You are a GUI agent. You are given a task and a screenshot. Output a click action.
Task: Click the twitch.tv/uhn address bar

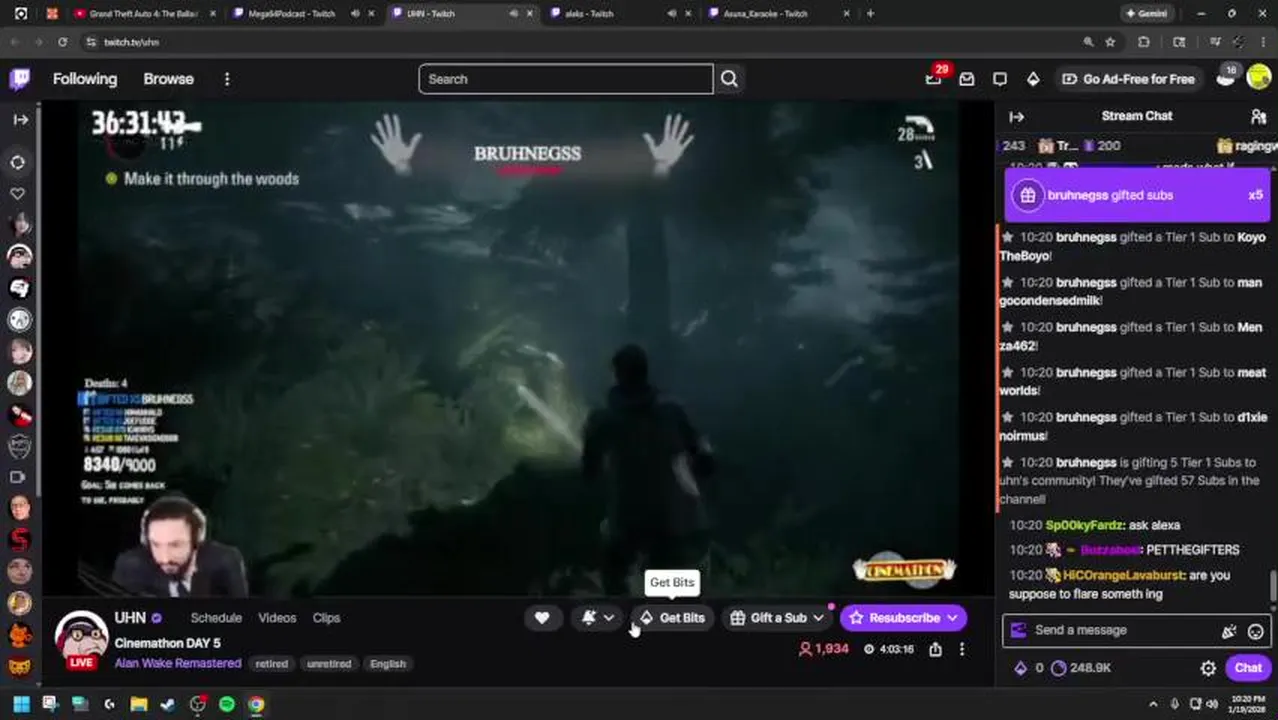click(580, 42)
